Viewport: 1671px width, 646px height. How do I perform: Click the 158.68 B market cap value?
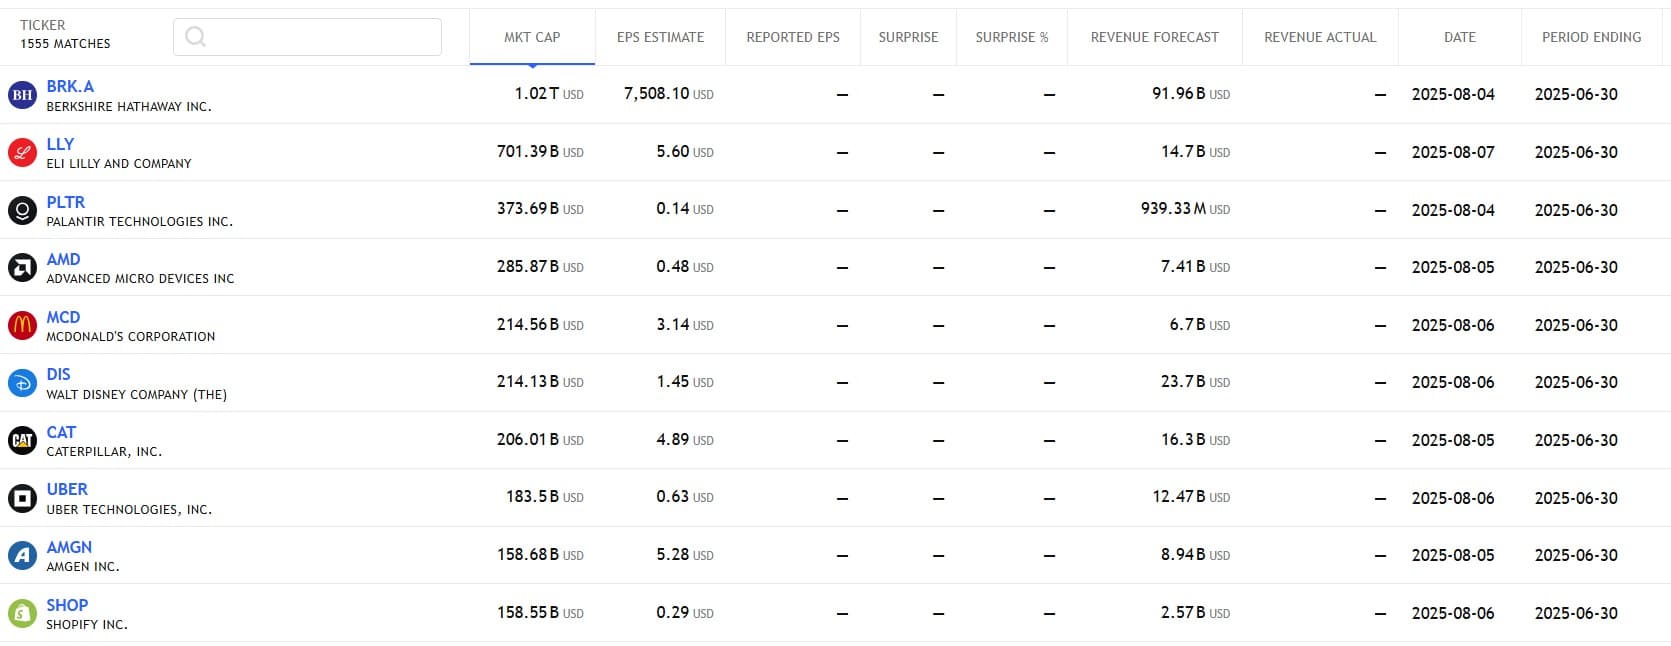tap(540, 554)
